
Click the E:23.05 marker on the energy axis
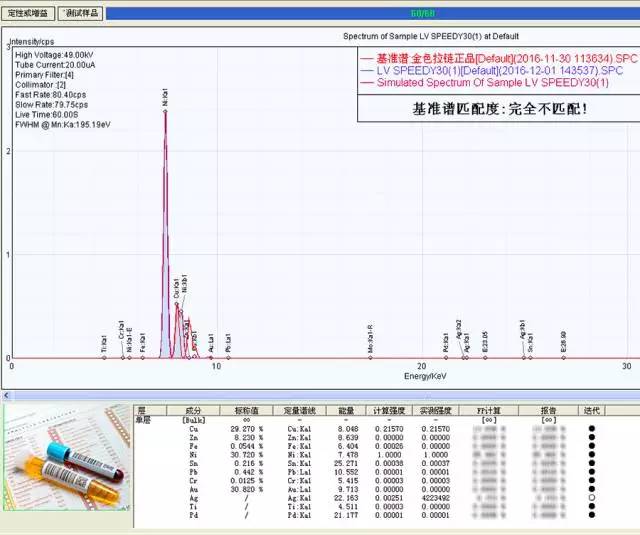coord(485,357)
